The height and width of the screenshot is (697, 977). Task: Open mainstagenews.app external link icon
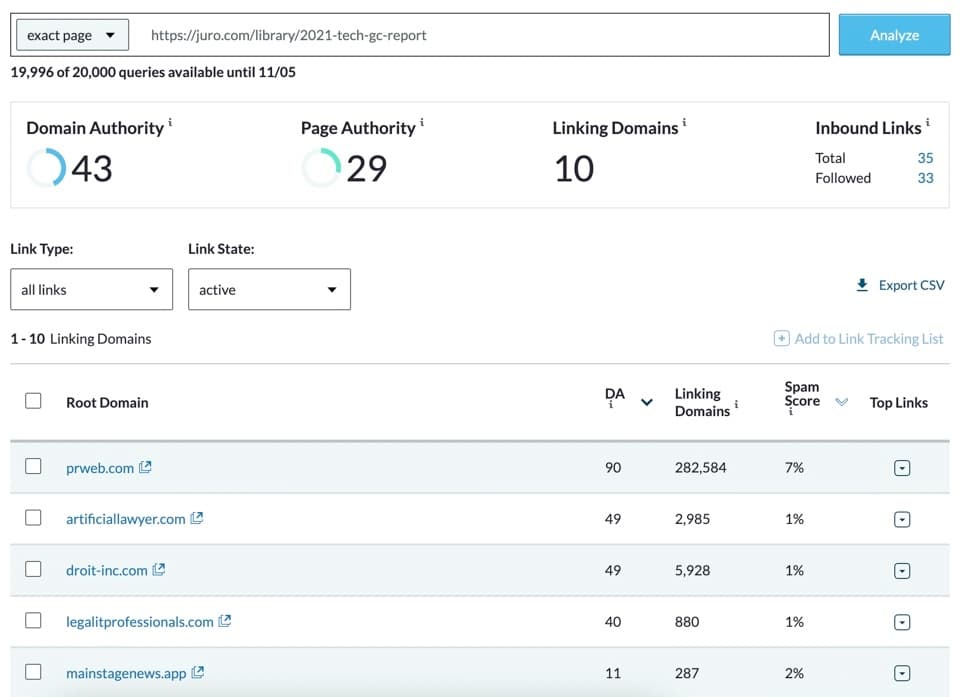(198, 673)
